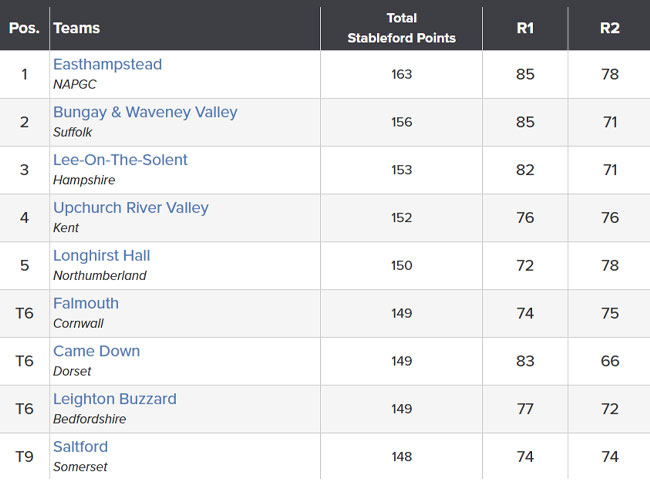Open the Leighton Buzzard team link

[x=115, y=399]
